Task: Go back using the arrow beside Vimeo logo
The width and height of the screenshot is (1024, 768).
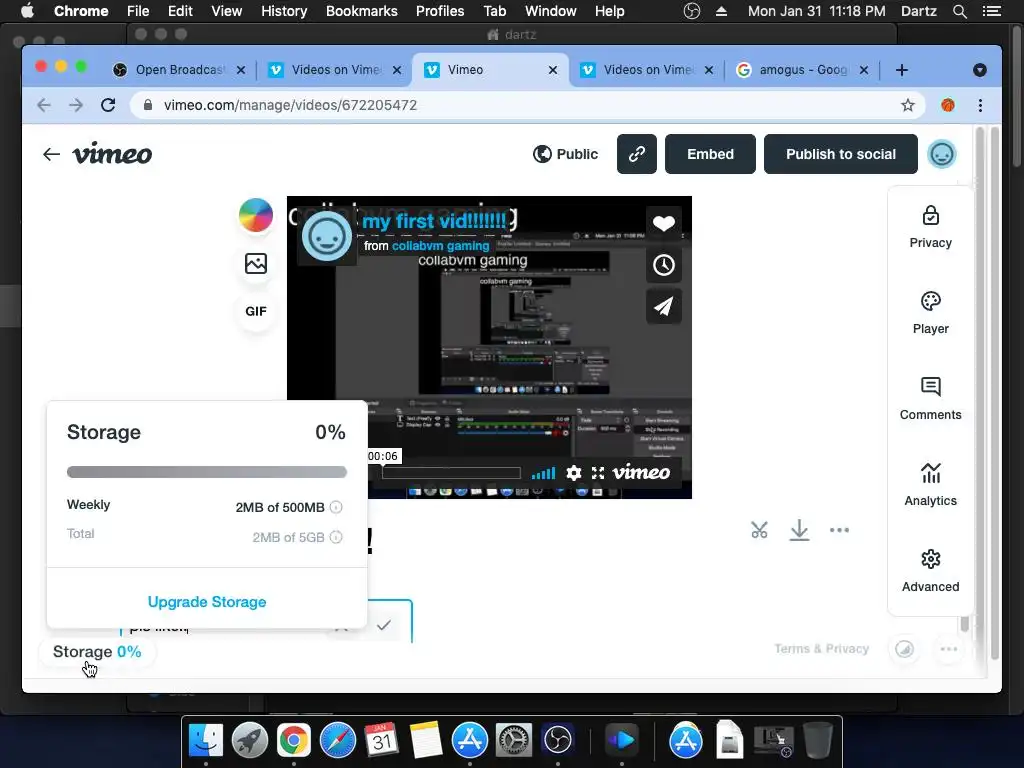Action: click(x=51, y=154)
